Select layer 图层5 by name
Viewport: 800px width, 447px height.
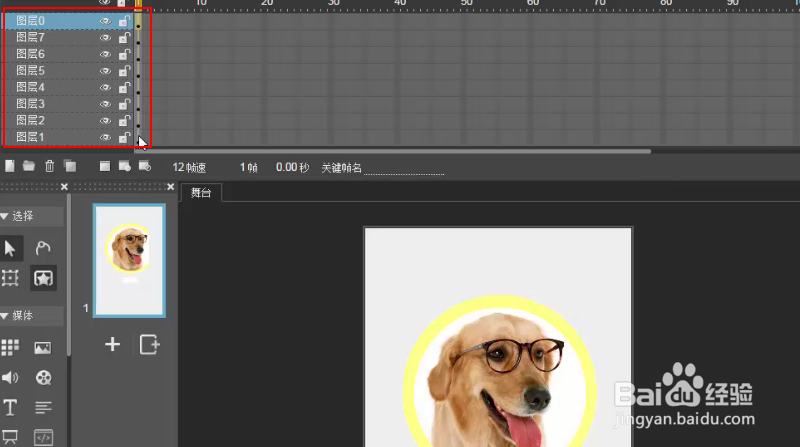(x=30, y=71)
